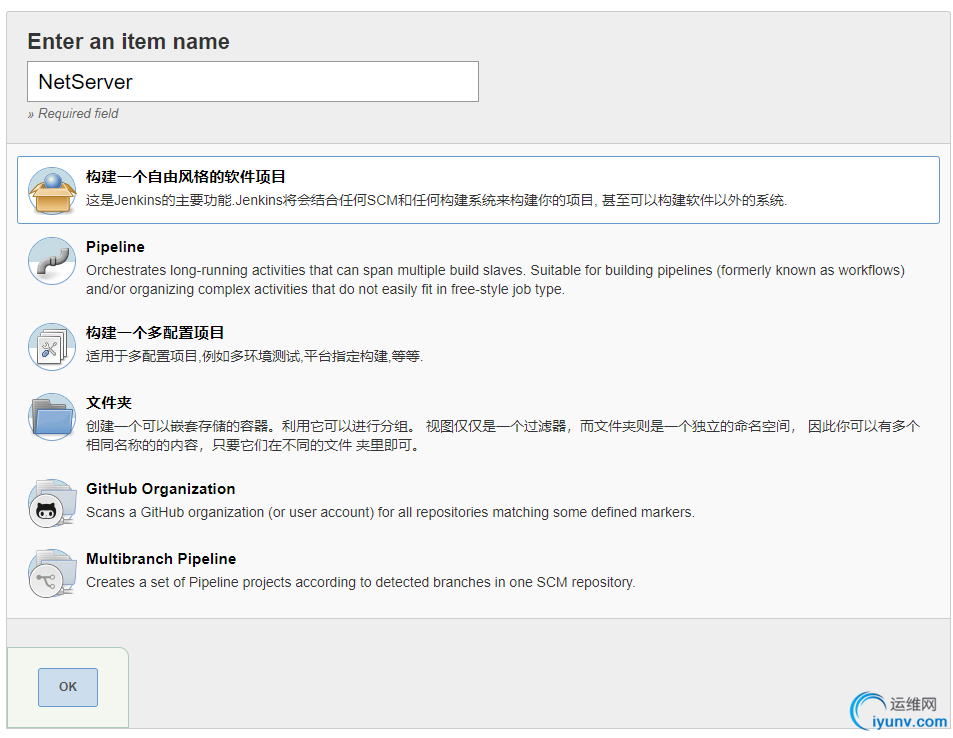This screenshot has height=738, width=953.
Task: Click the description starting Orchestrates long-running activities
Action: [x=495, y=280]
